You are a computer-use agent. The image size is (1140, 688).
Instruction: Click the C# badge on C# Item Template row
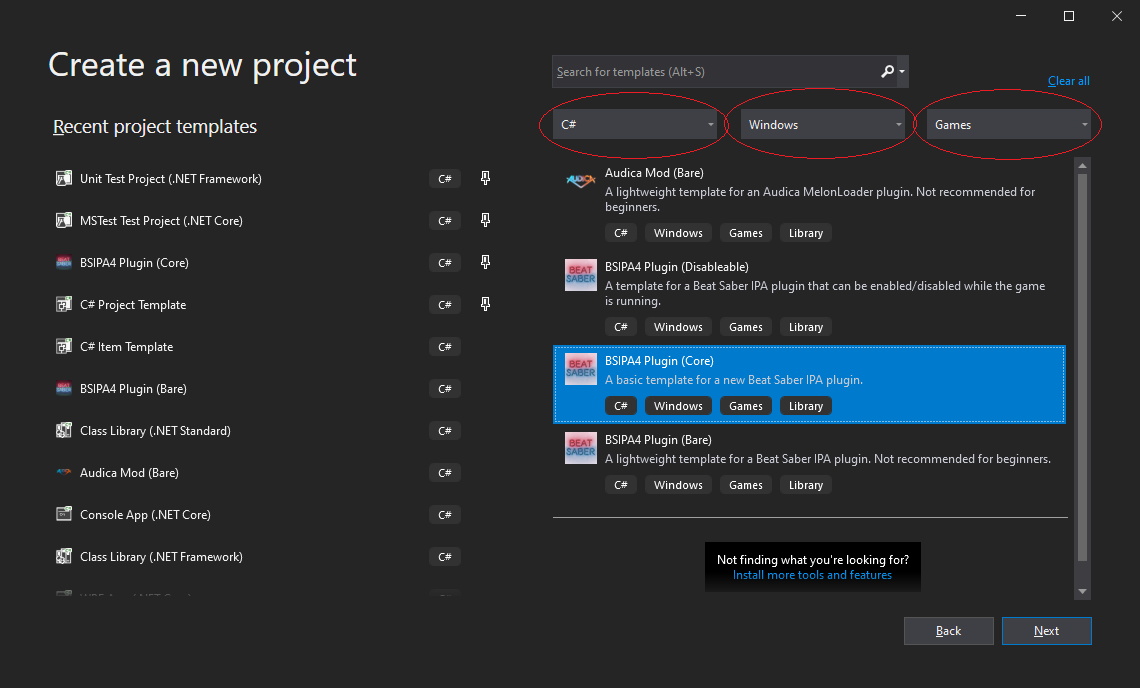[444, 346]
